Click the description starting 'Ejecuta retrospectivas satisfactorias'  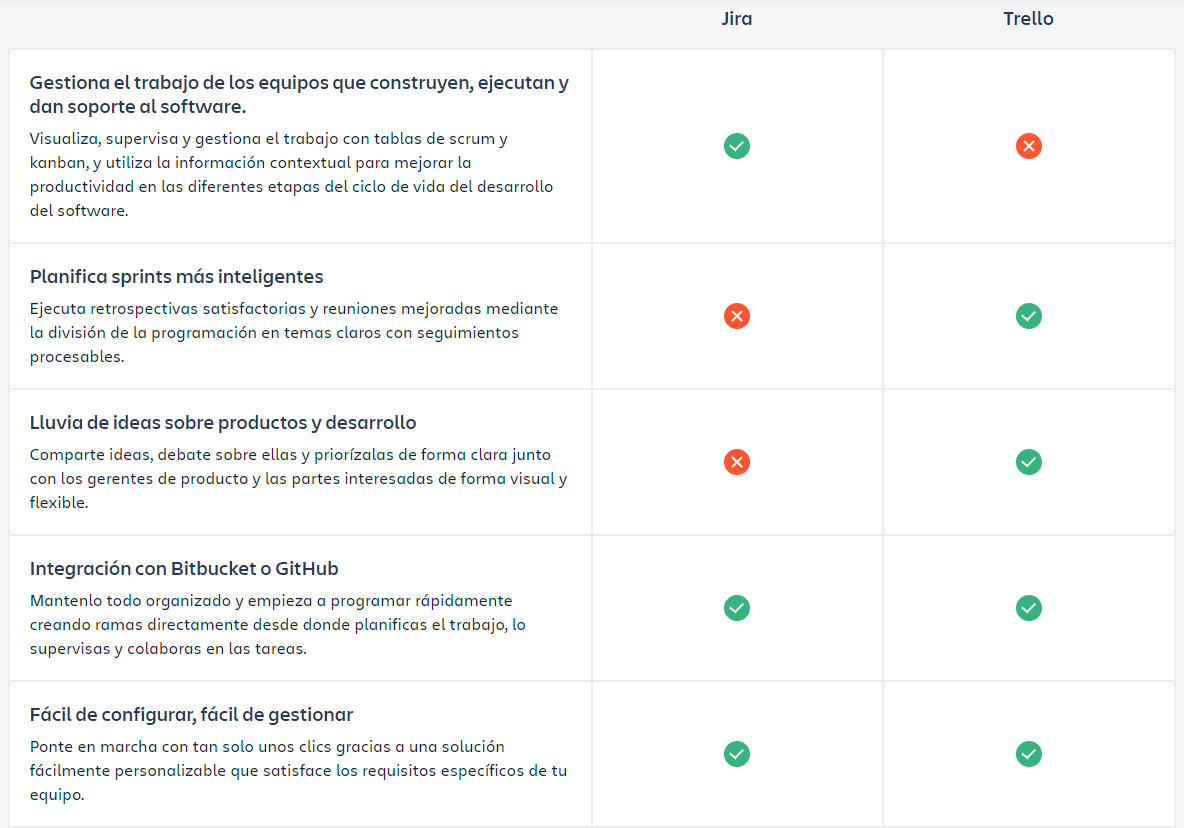[x=294, y=332]
